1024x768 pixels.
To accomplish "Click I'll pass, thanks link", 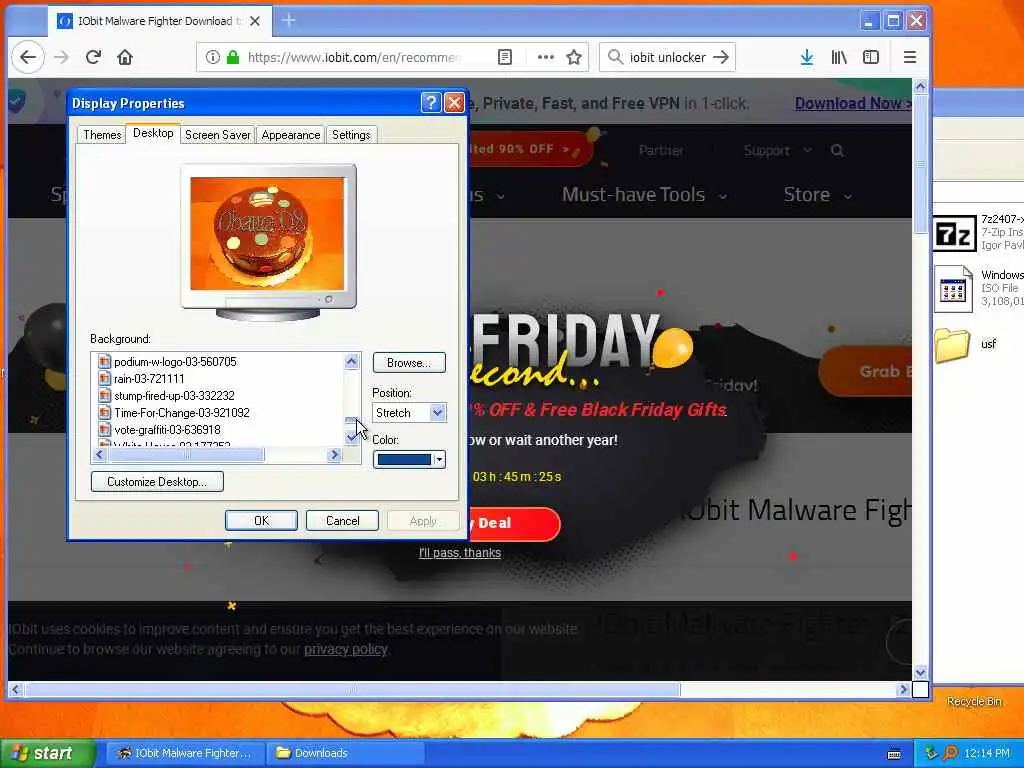I will point(460,553).
